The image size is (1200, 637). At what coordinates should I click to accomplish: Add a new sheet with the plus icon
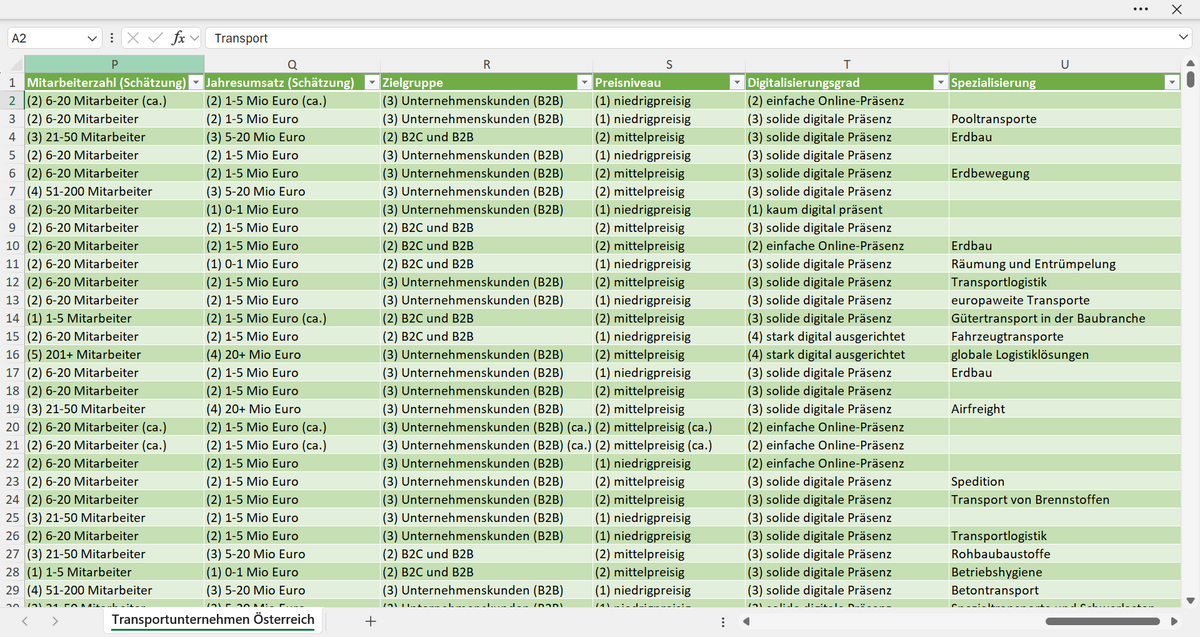point(370,621)
